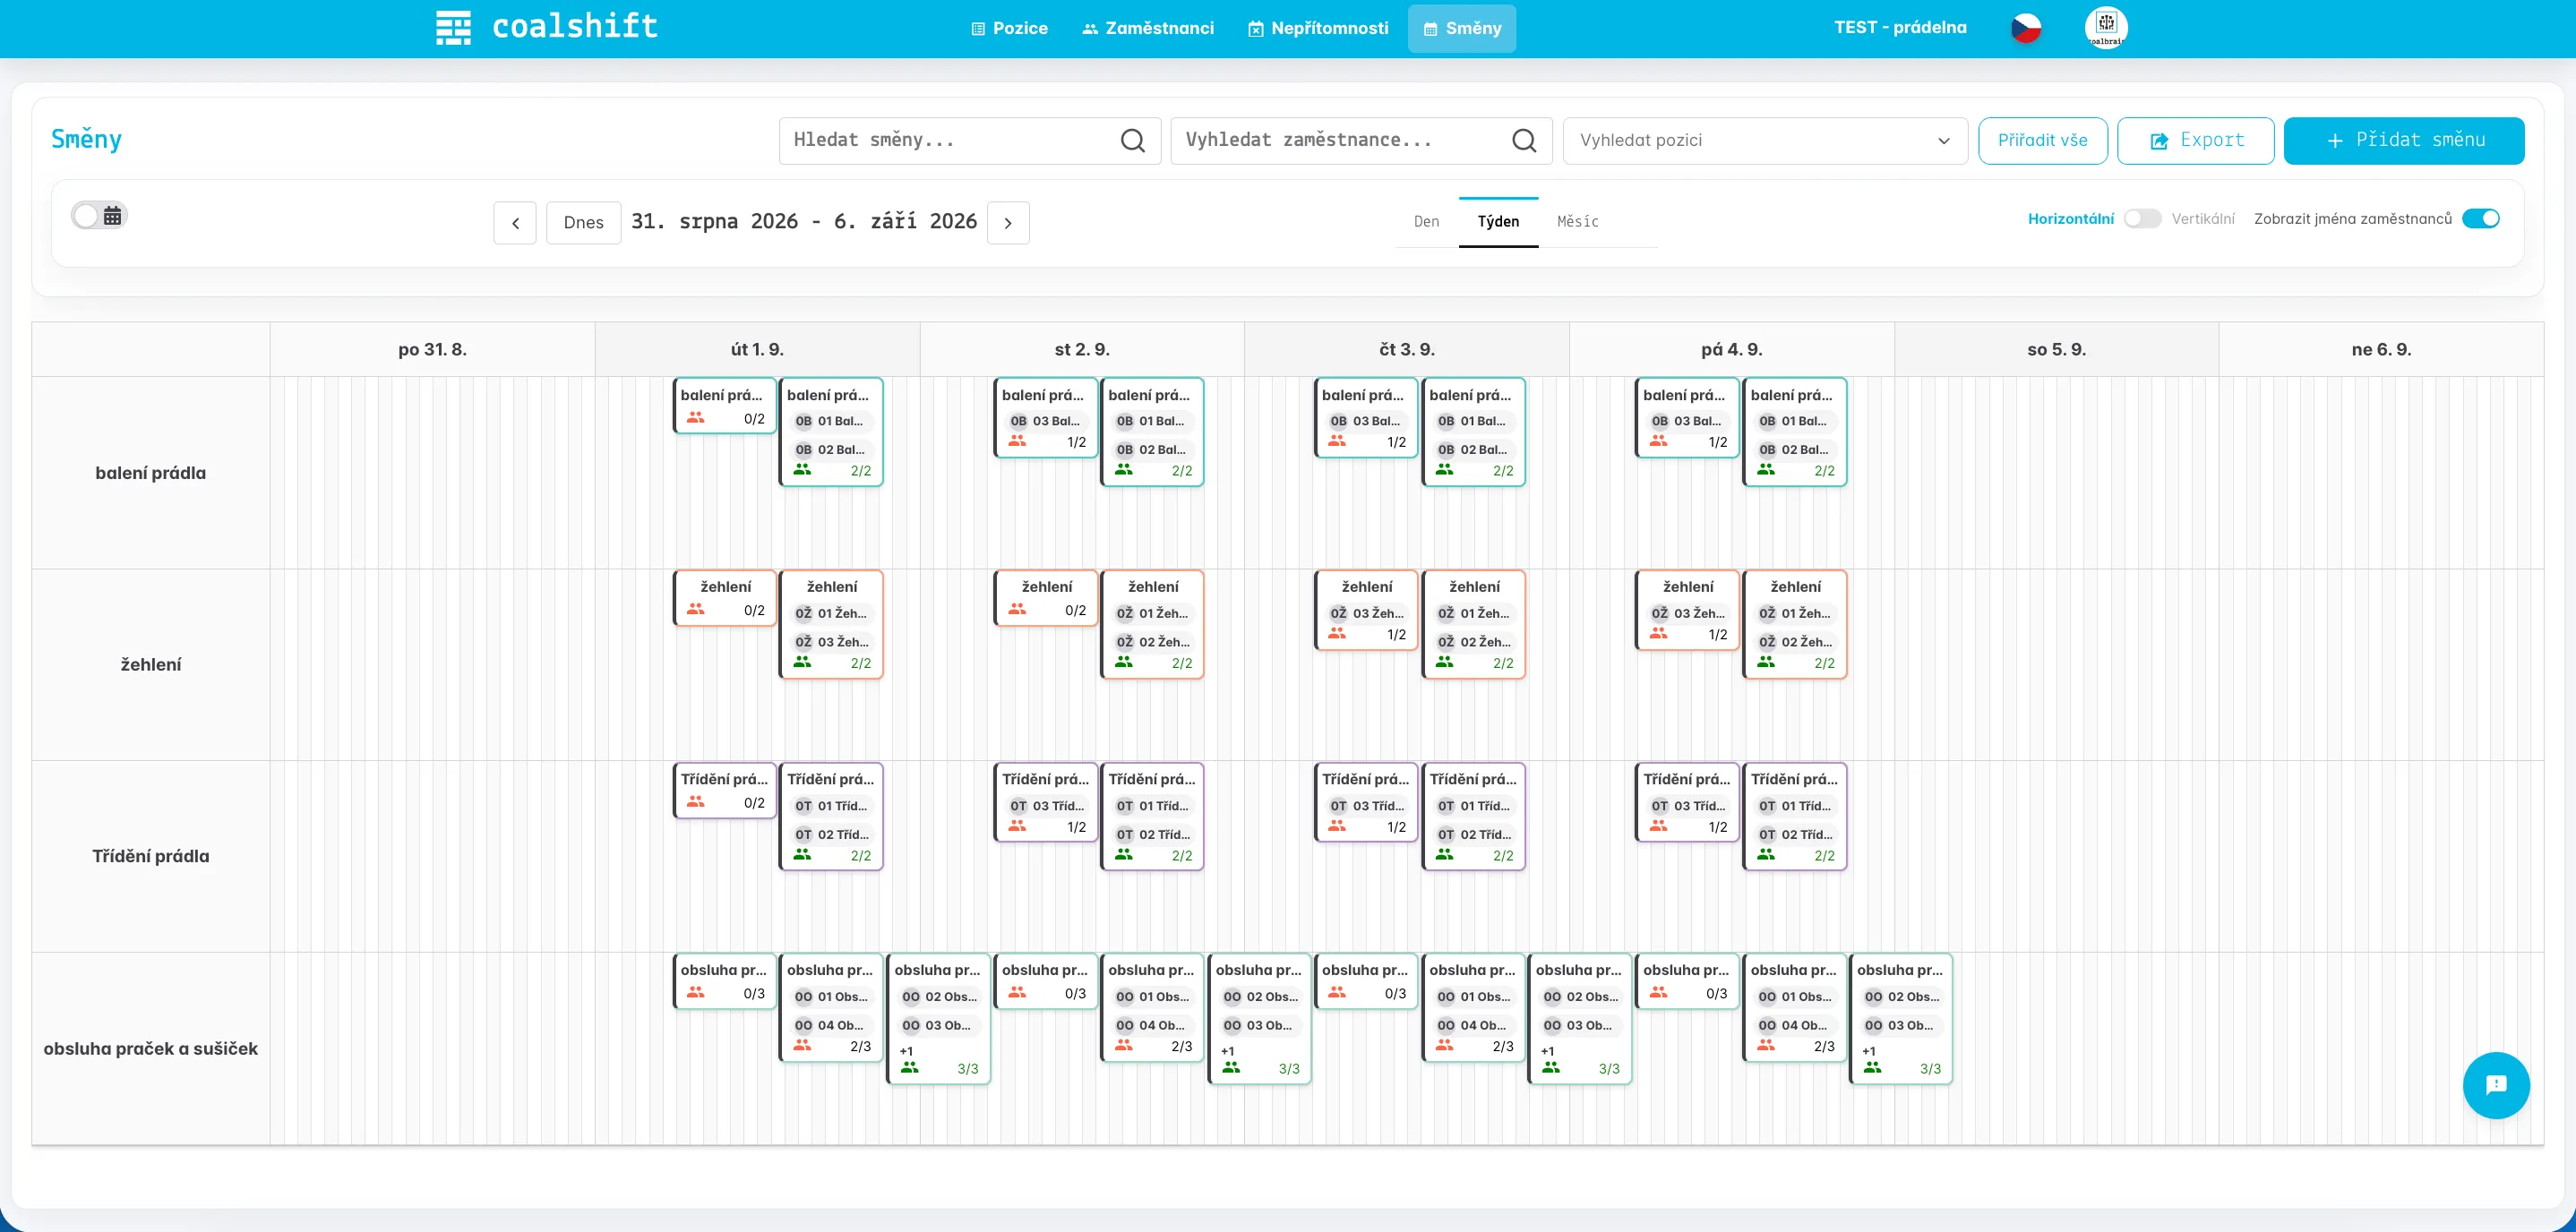Click the green people icon on Friday obsluha 3/3 shift

1872,1068
